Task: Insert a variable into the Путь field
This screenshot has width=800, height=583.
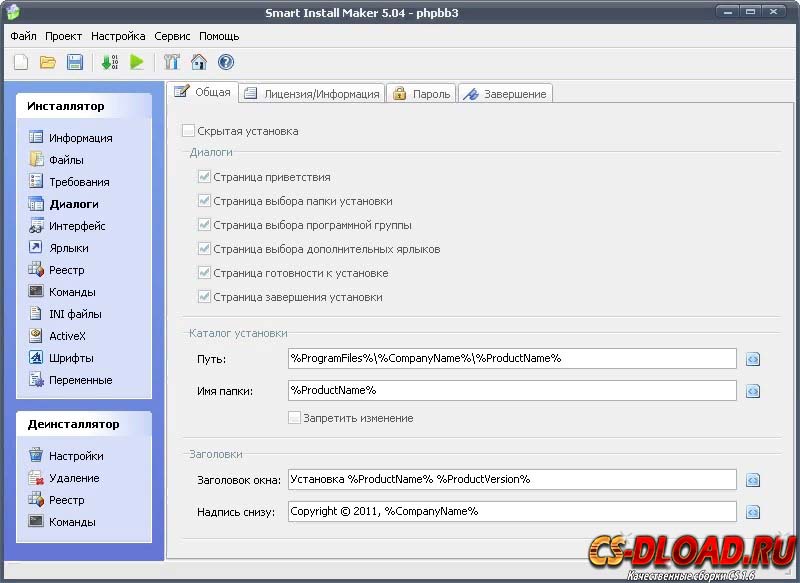Action: (x=753, y=359)
